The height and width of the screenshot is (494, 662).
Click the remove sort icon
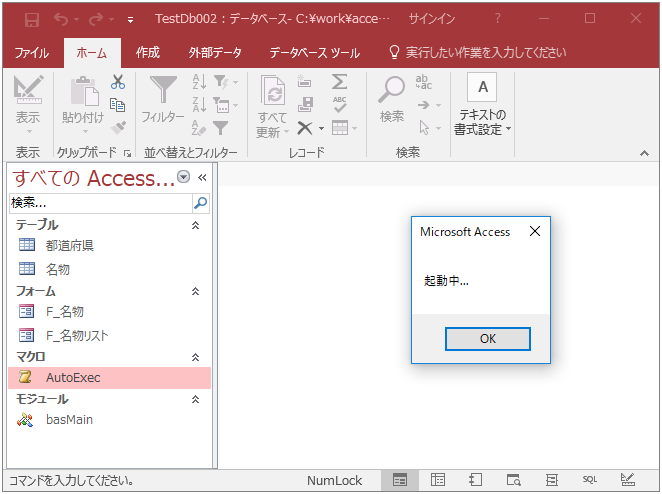pyautogui.click(x=199, y=128)
